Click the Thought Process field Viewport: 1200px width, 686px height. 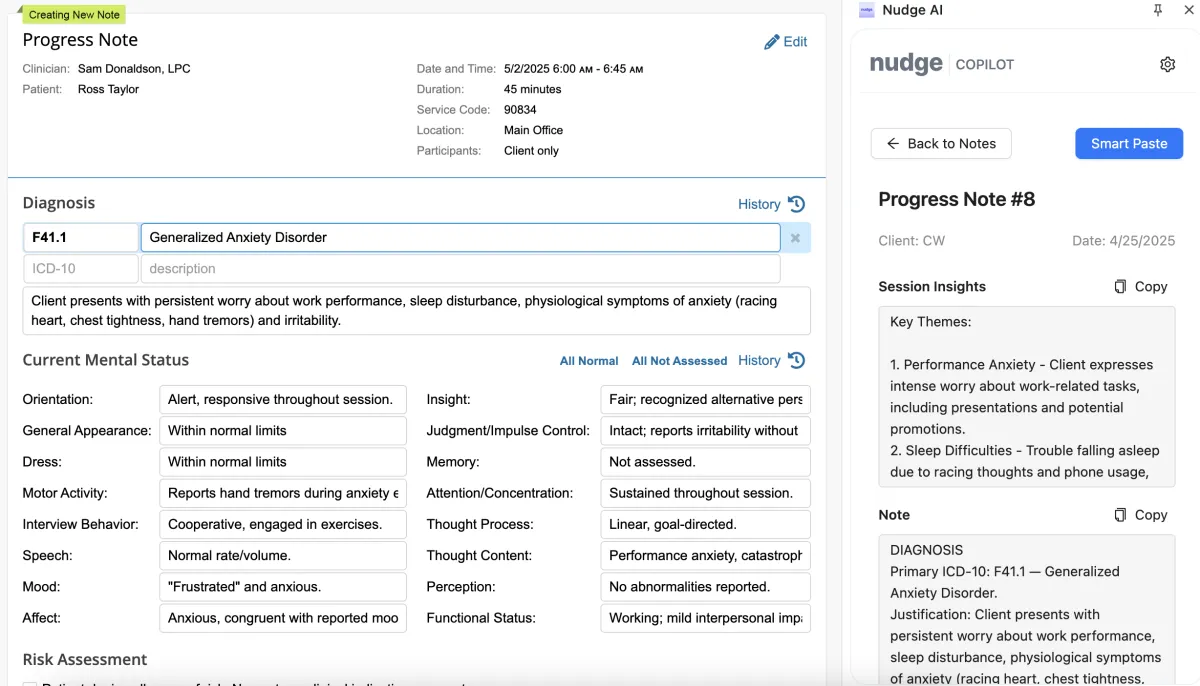[x=706, y=524]
